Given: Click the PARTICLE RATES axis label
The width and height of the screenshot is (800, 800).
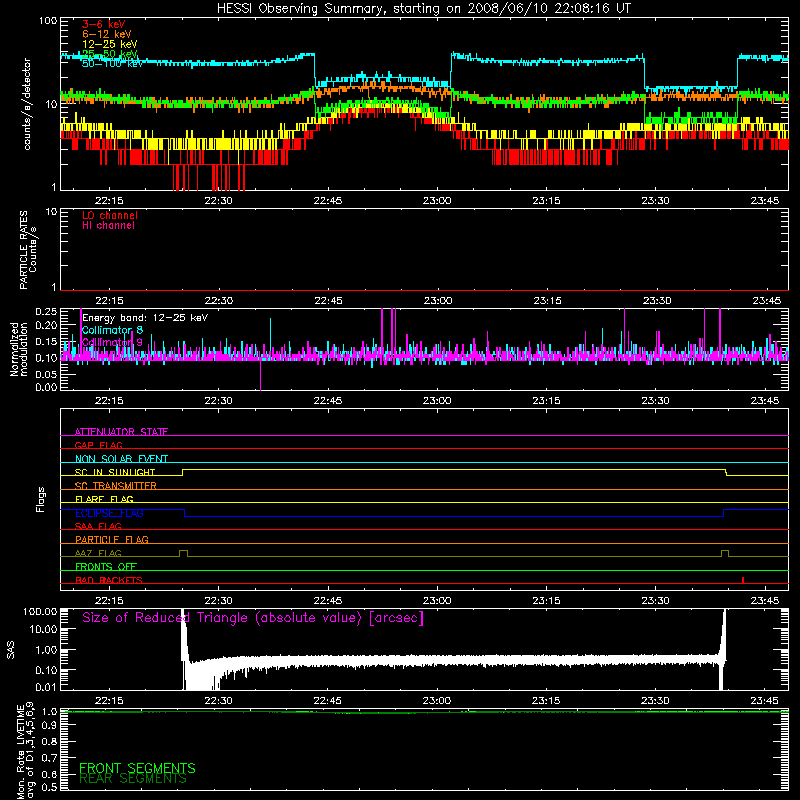Looking at the screenshot, I should [23, 250].
